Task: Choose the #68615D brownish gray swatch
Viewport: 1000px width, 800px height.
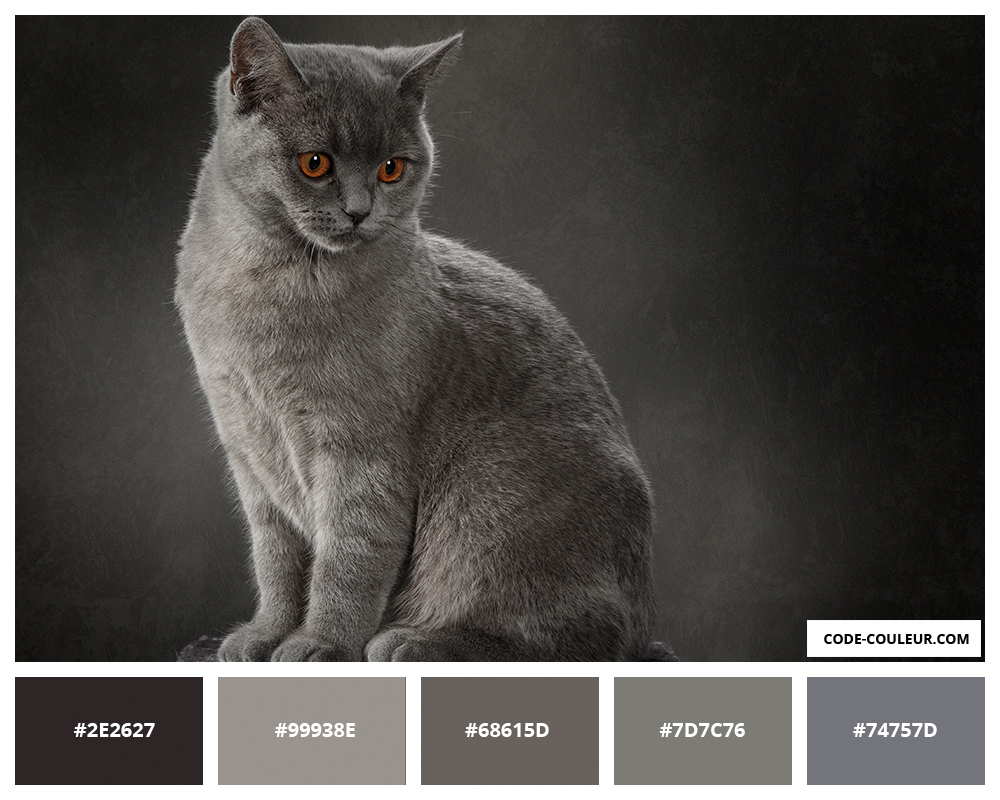Action: point(510,730)
